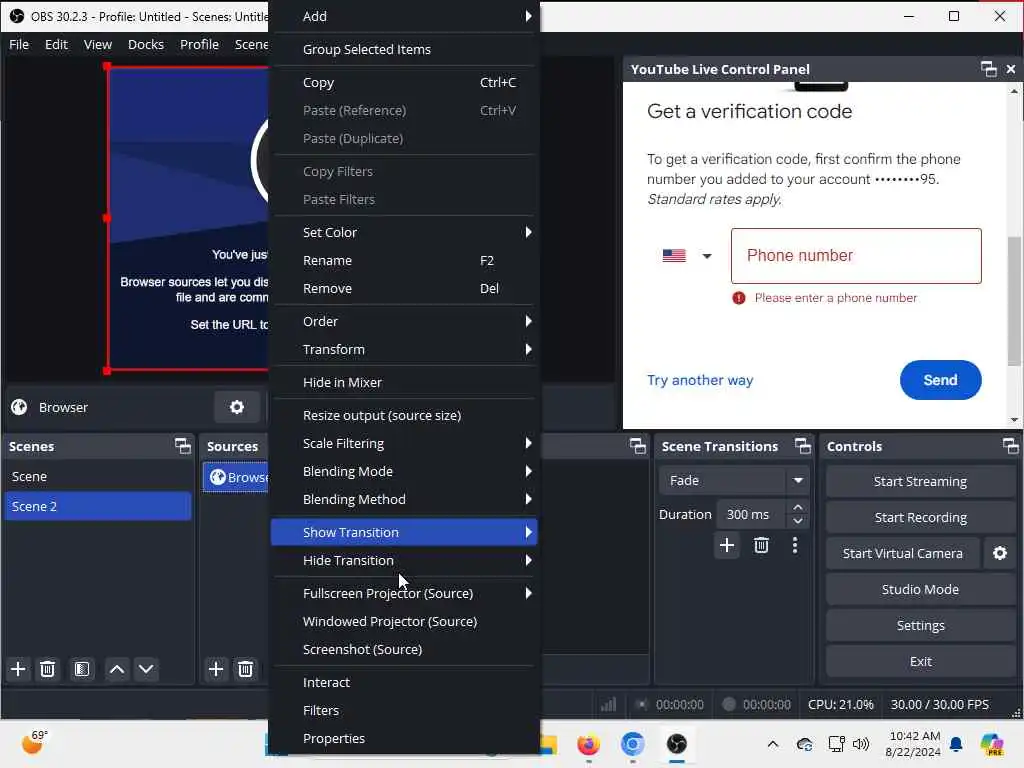Open the country code dropdown

coord(687,256)
